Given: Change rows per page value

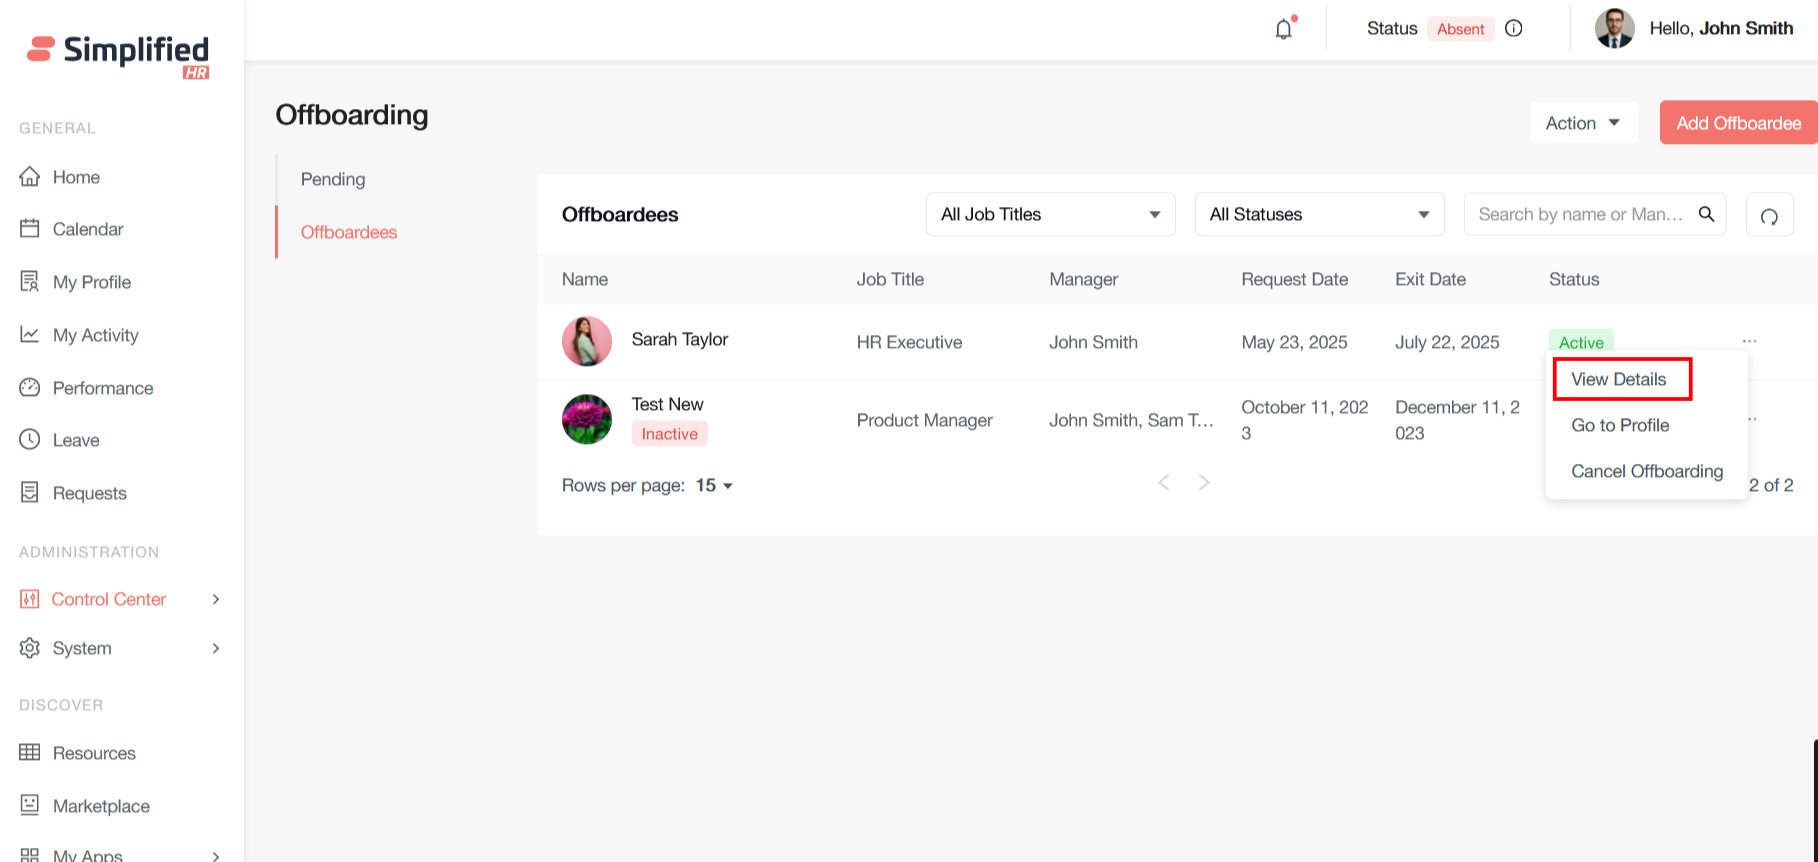Looking at the screenshot, I should [714, 486].
